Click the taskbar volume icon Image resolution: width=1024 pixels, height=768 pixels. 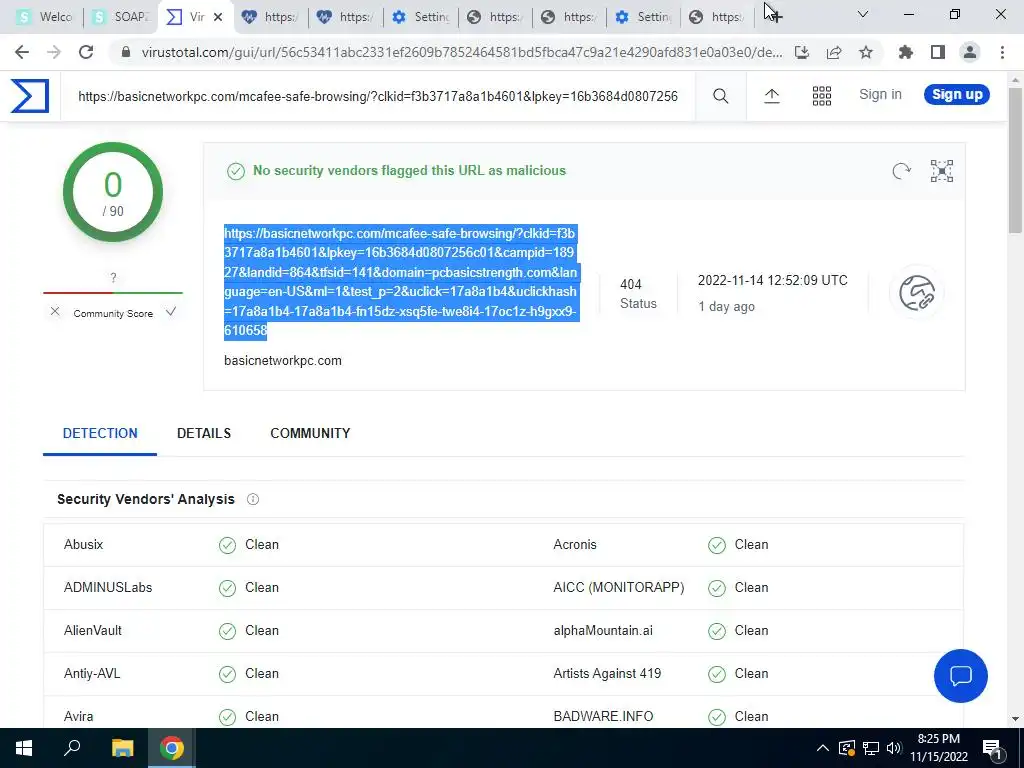pyautogui.click(x=894, y=748)
